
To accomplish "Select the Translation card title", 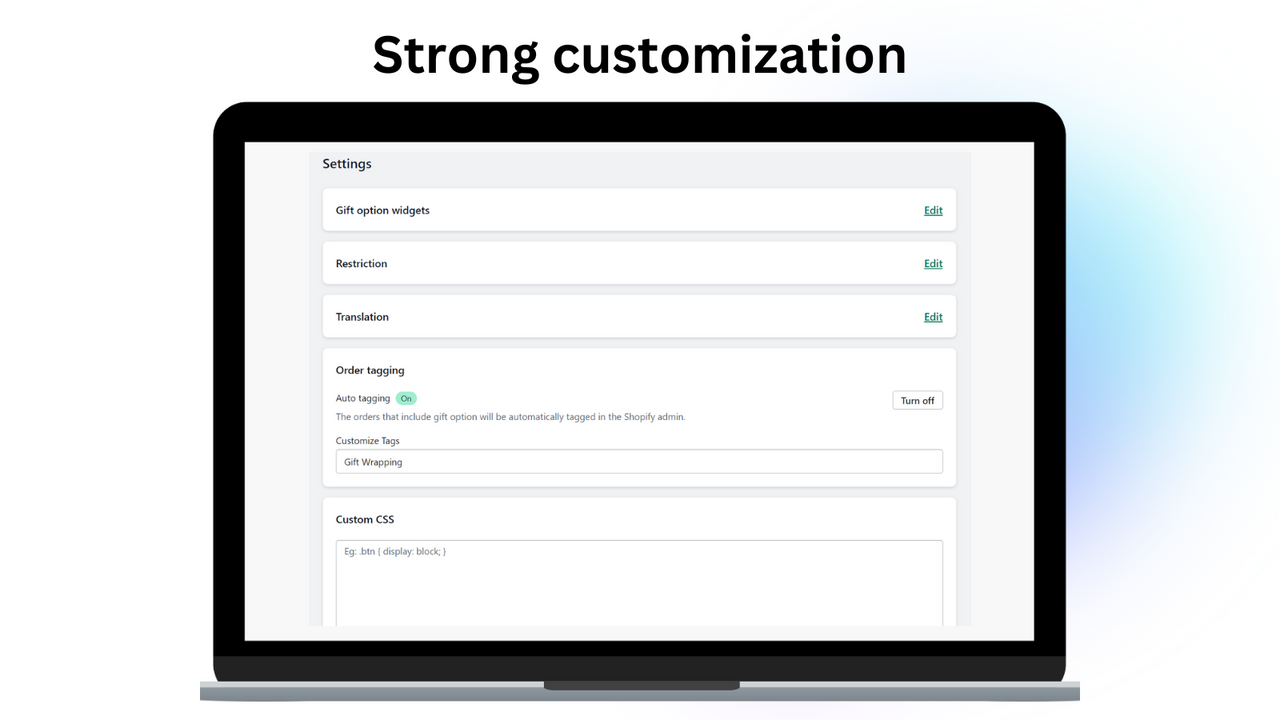I will [x=363, y=317].
